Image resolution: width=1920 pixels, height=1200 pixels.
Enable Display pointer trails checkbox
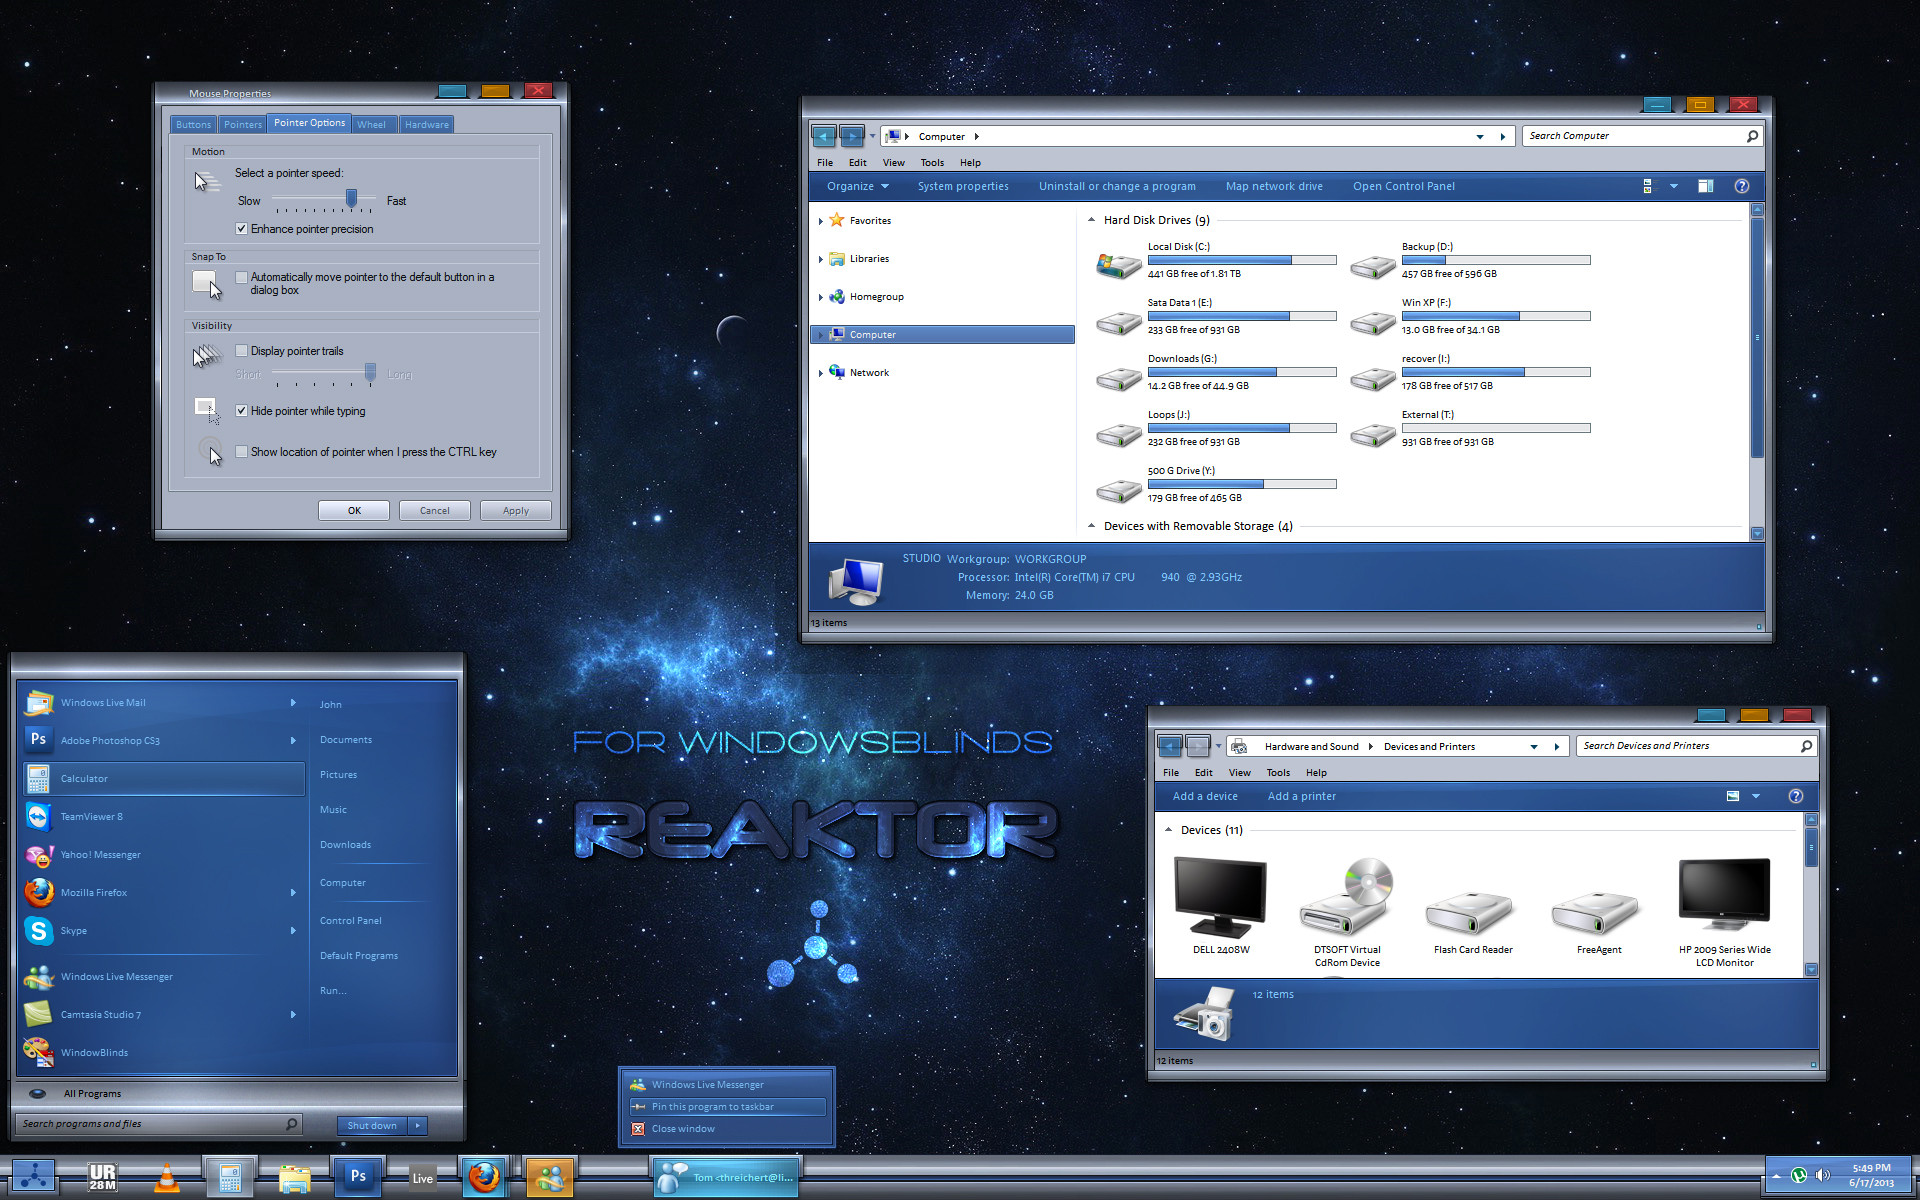[241, 351]
